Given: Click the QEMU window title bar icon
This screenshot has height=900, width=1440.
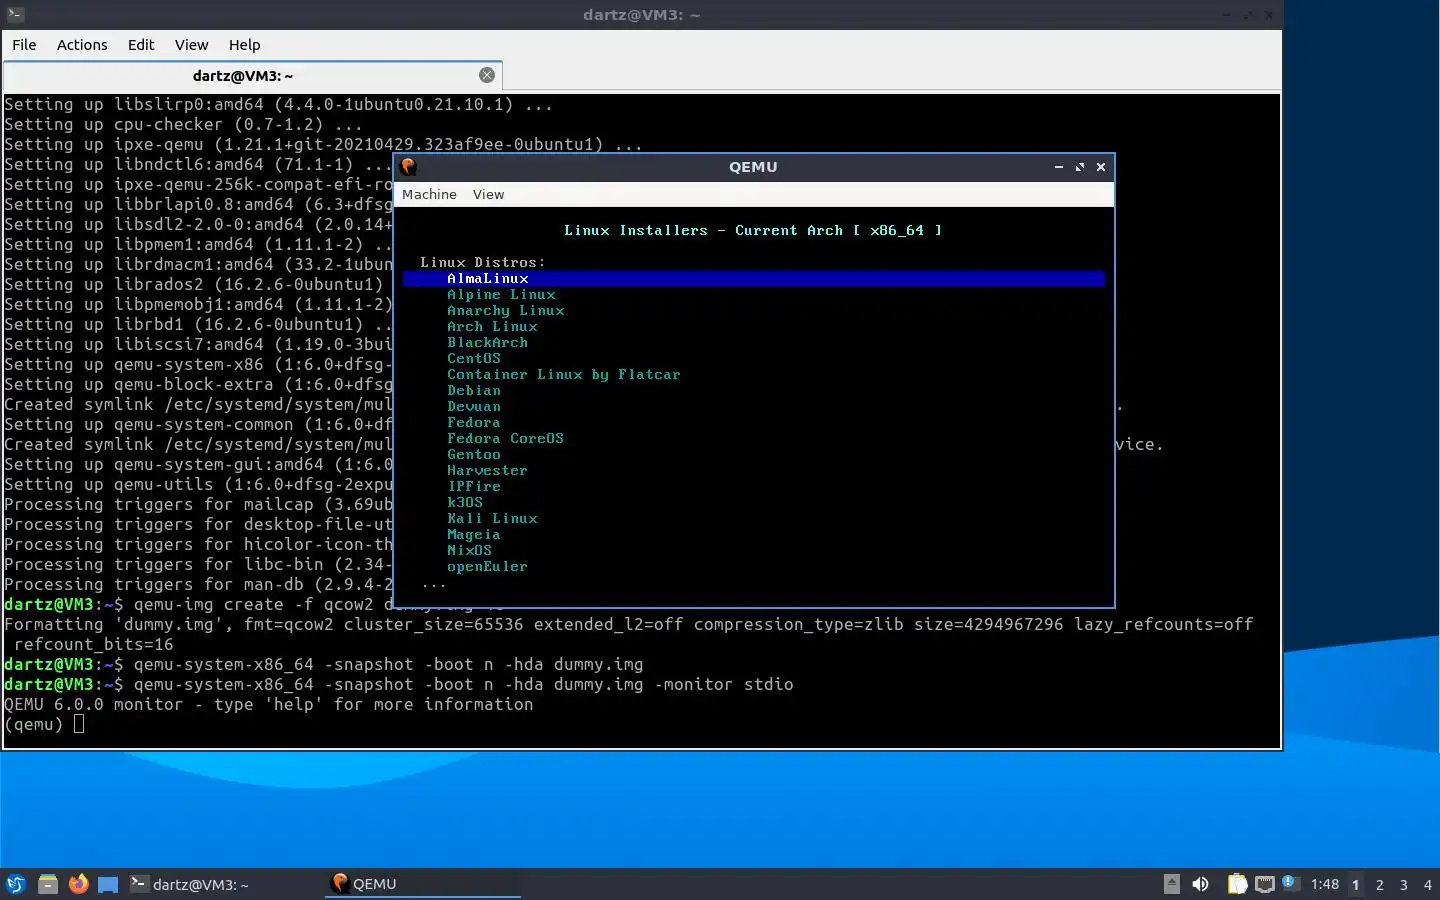Looking at the screenshot, I should (x=408, y=167).
